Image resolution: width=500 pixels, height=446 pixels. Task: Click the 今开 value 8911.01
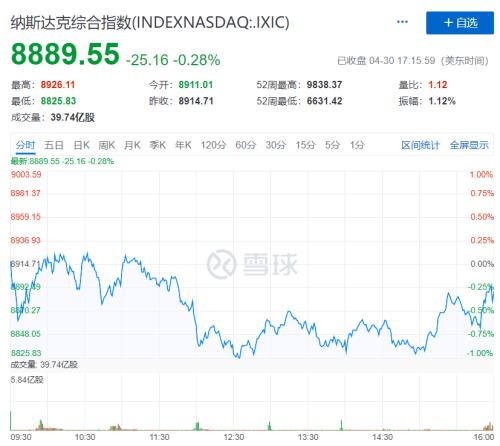[196, 85]
